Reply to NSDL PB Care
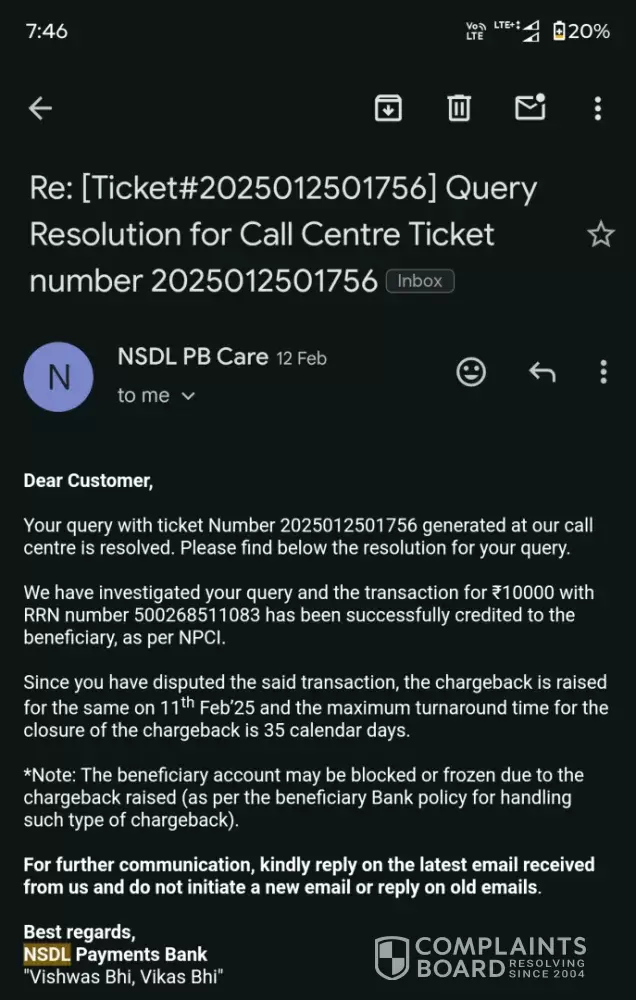 542,372
